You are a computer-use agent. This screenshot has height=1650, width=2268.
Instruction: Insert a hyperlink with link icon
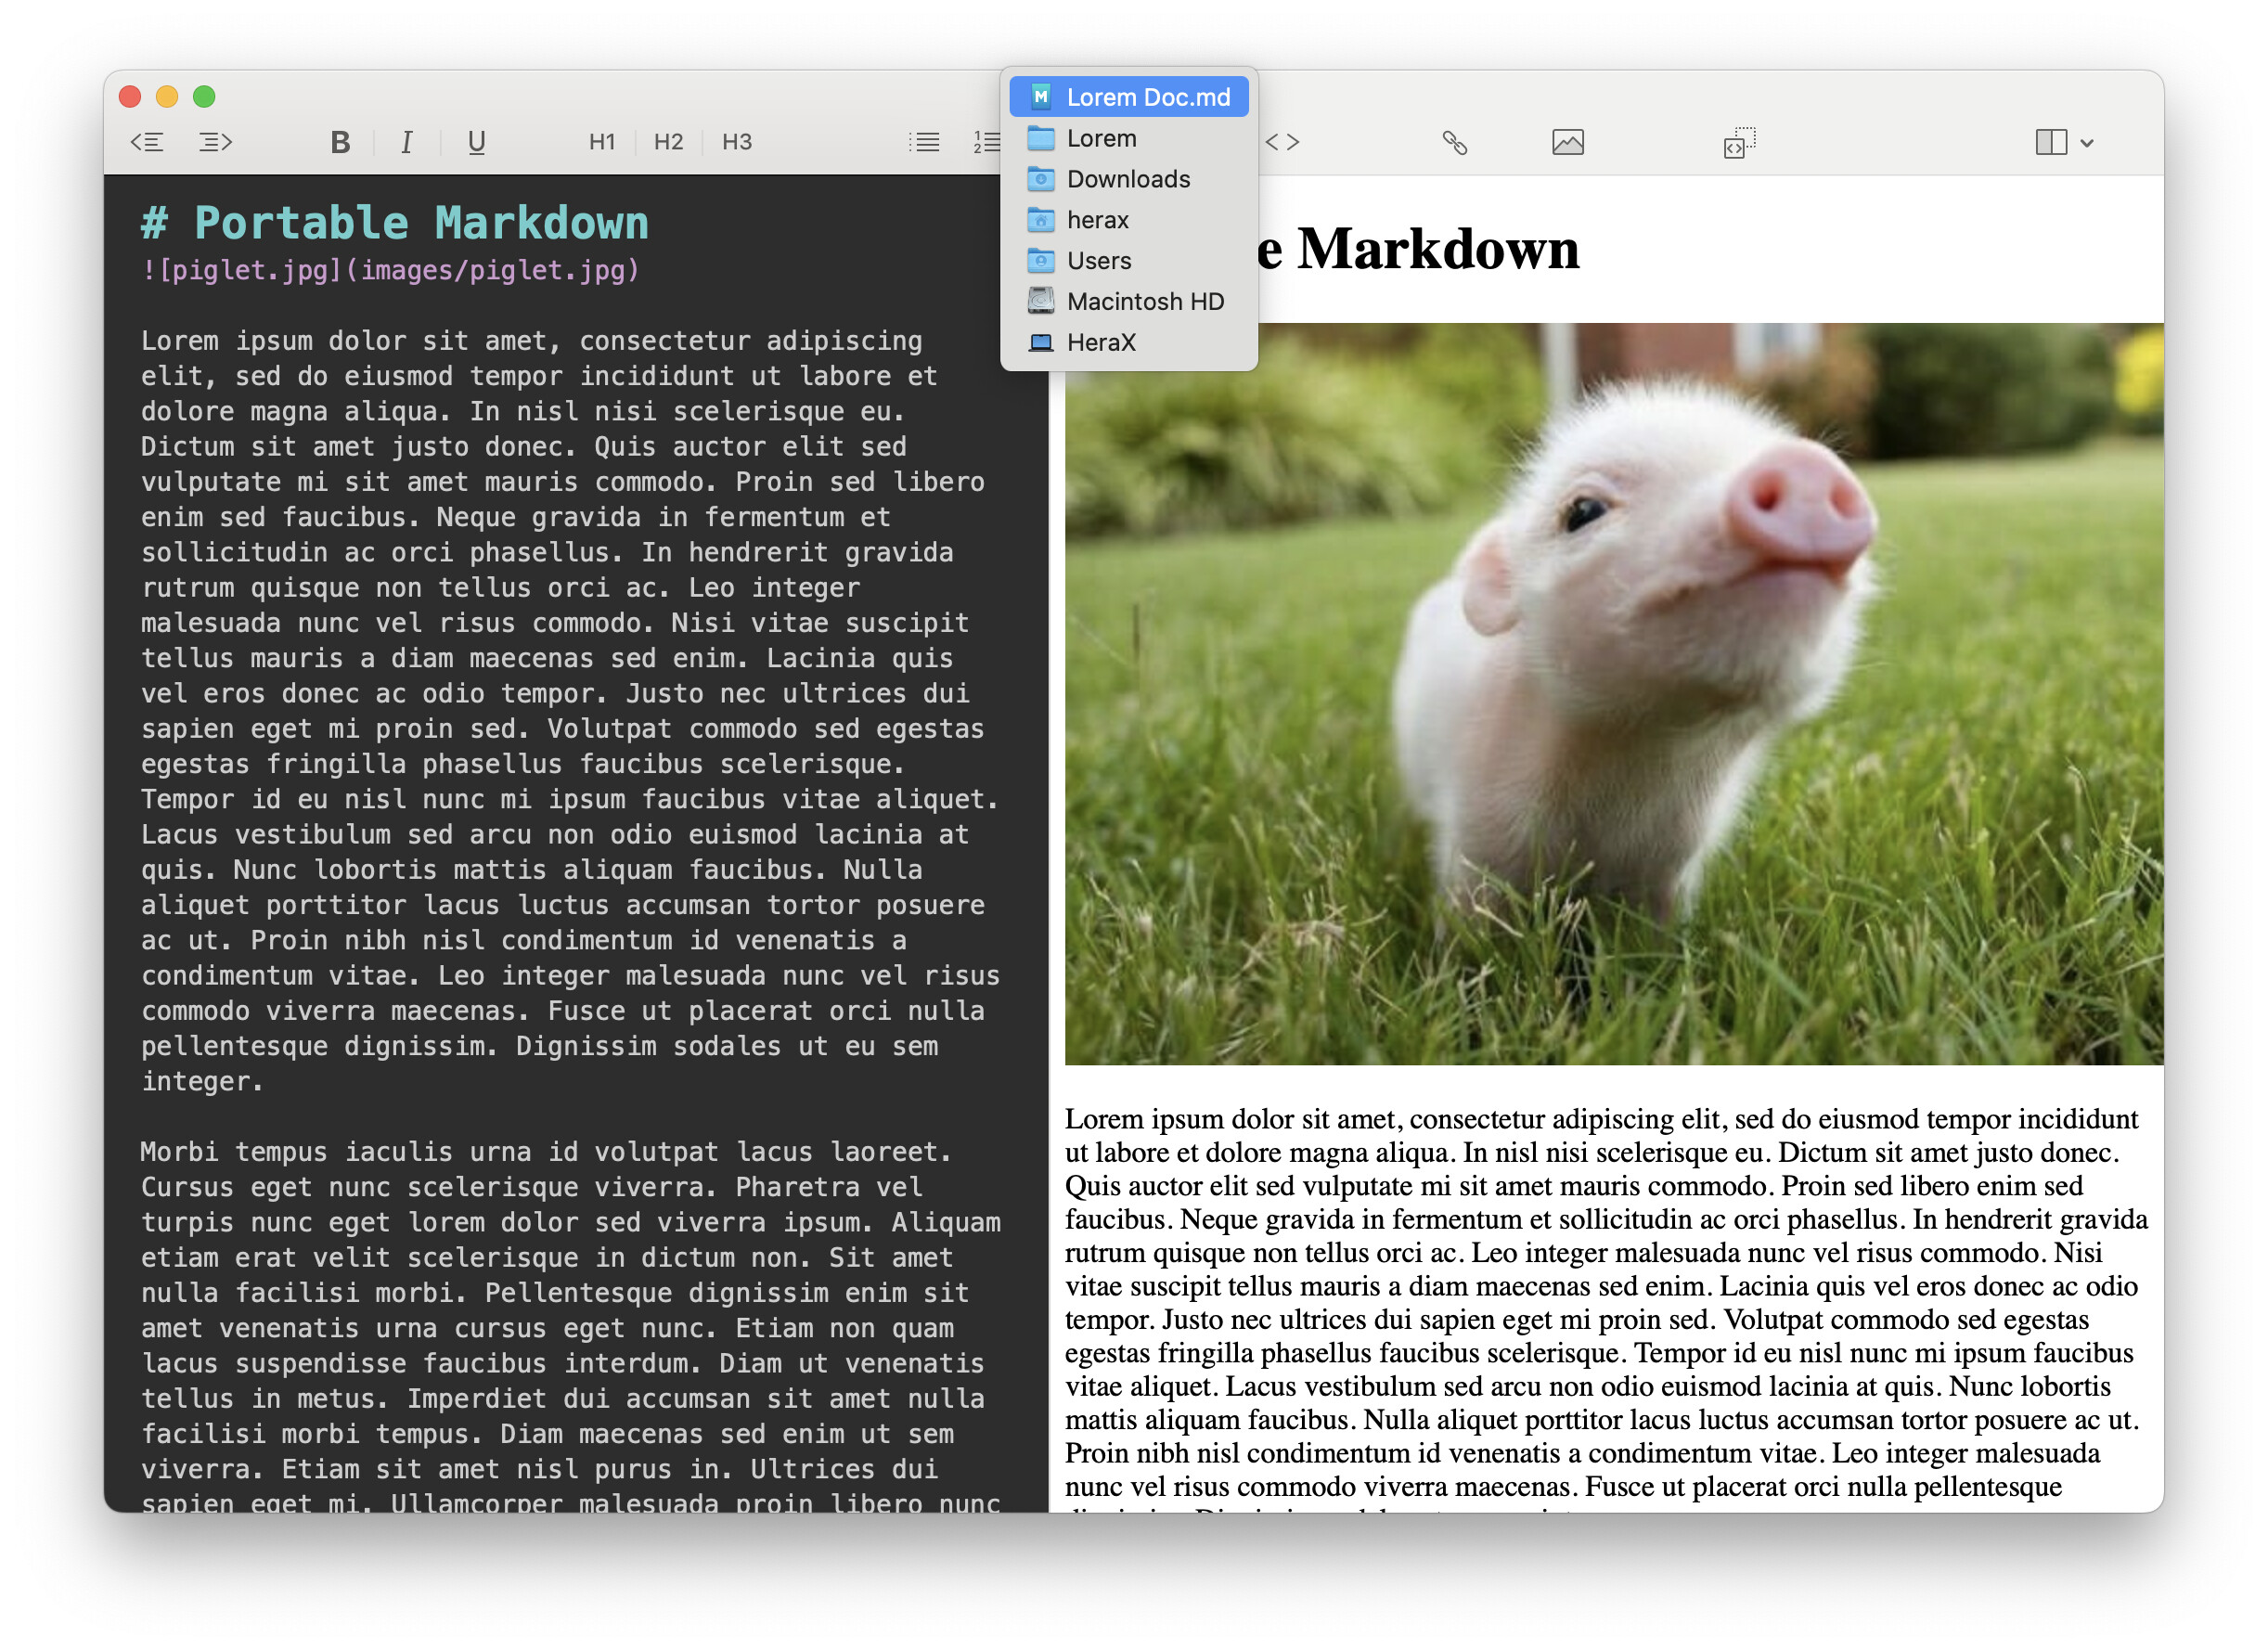[1454, 142]
